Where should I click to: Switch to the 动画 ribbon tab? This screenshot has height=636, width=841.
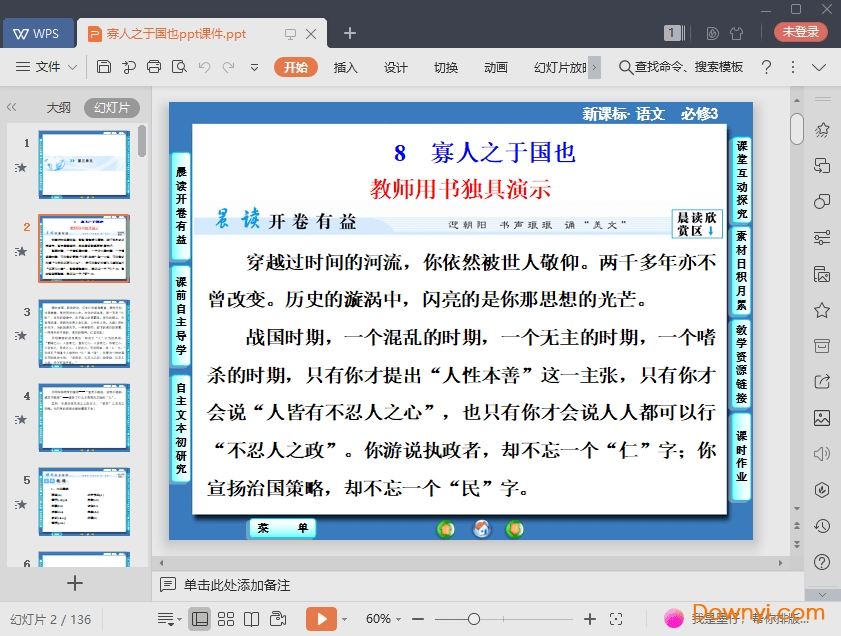point(495,67)
